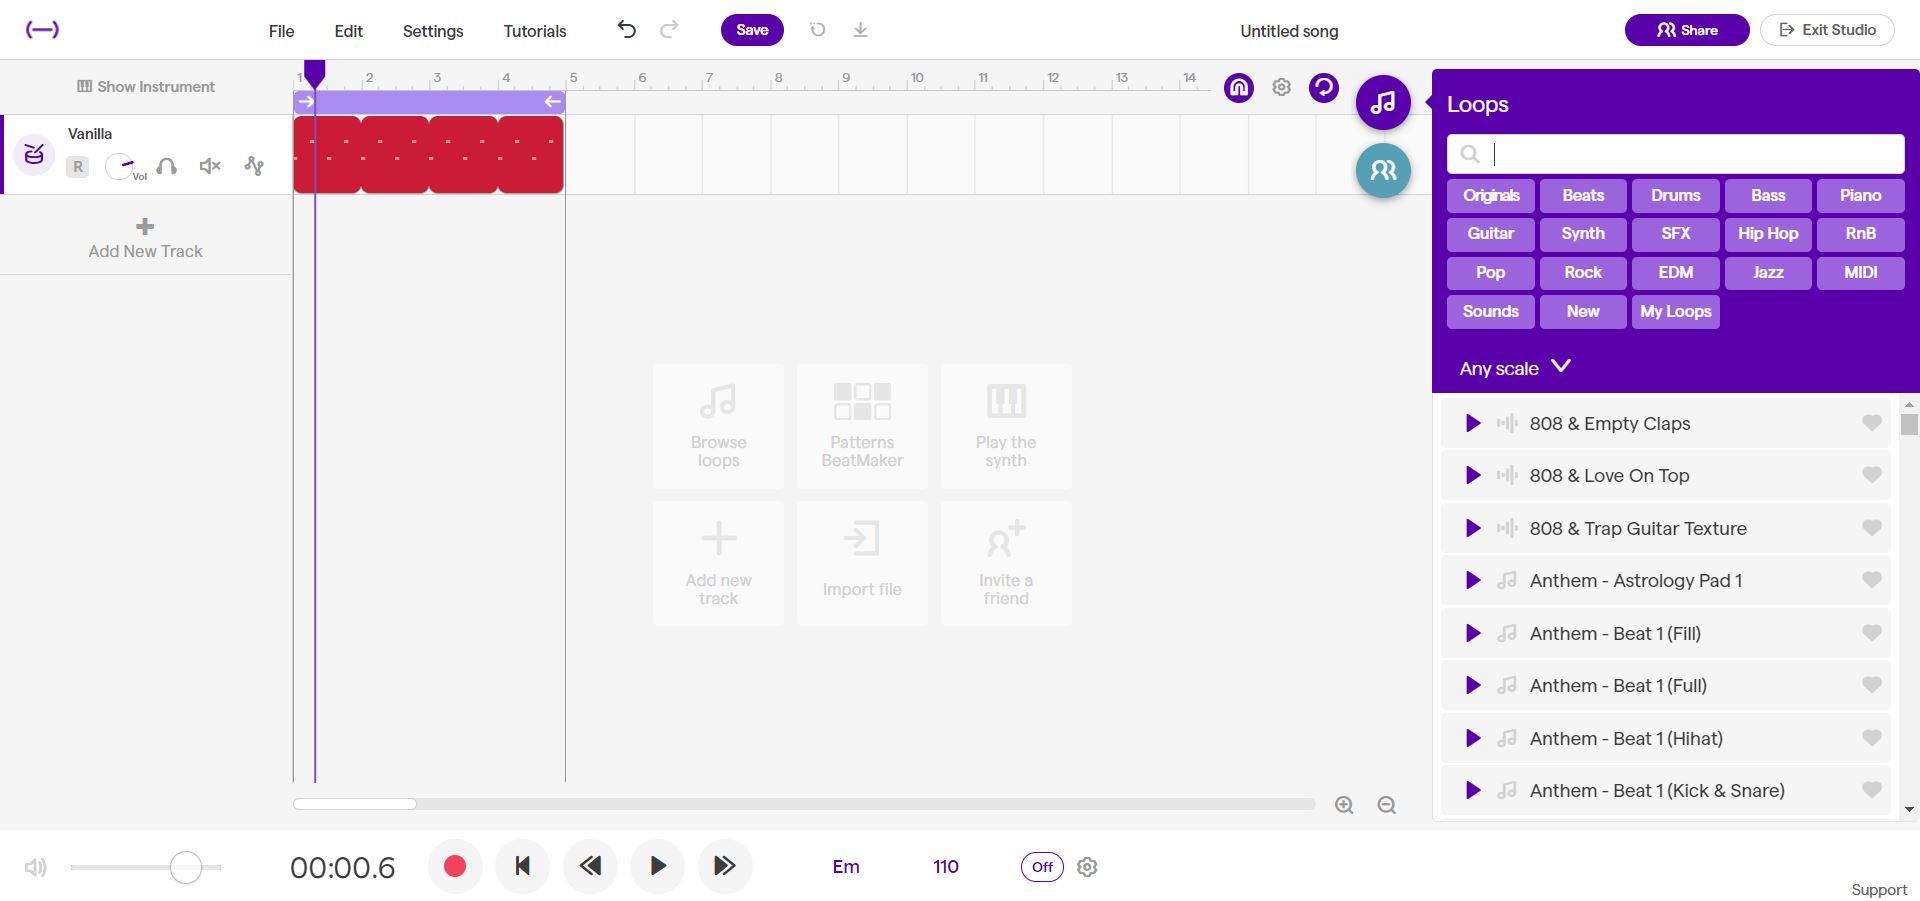Image resolution: width=1920 pixels, height=901 pixels.
Task: Click Import file tile
Action: tap(862, 564)
